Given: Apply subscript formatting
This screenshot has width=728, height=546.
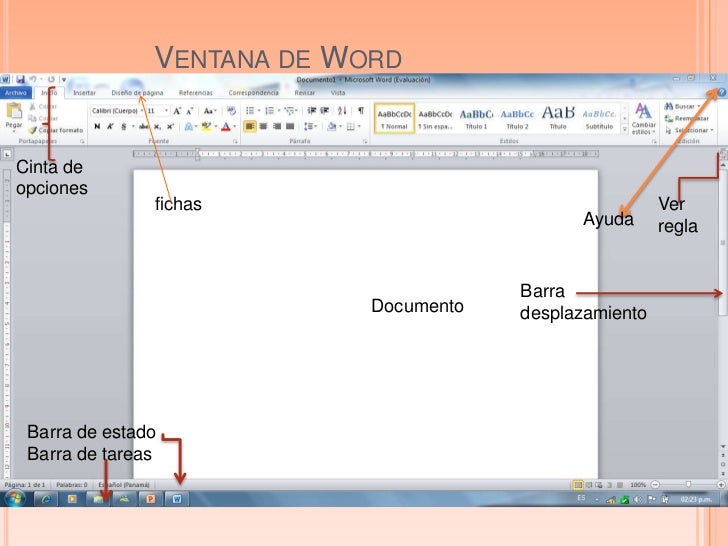Looking at the screenshot, I should coord(157,126).
